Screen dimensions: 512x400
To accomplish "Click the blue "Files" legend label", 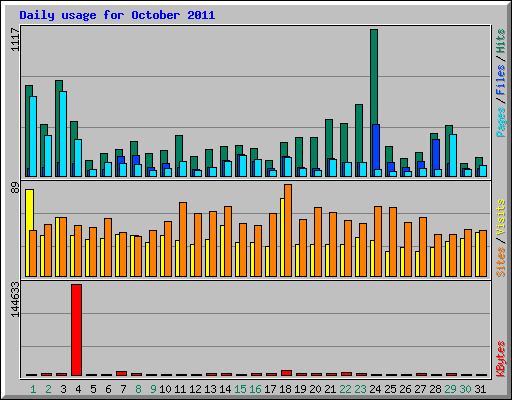I will tap(501, 79).
